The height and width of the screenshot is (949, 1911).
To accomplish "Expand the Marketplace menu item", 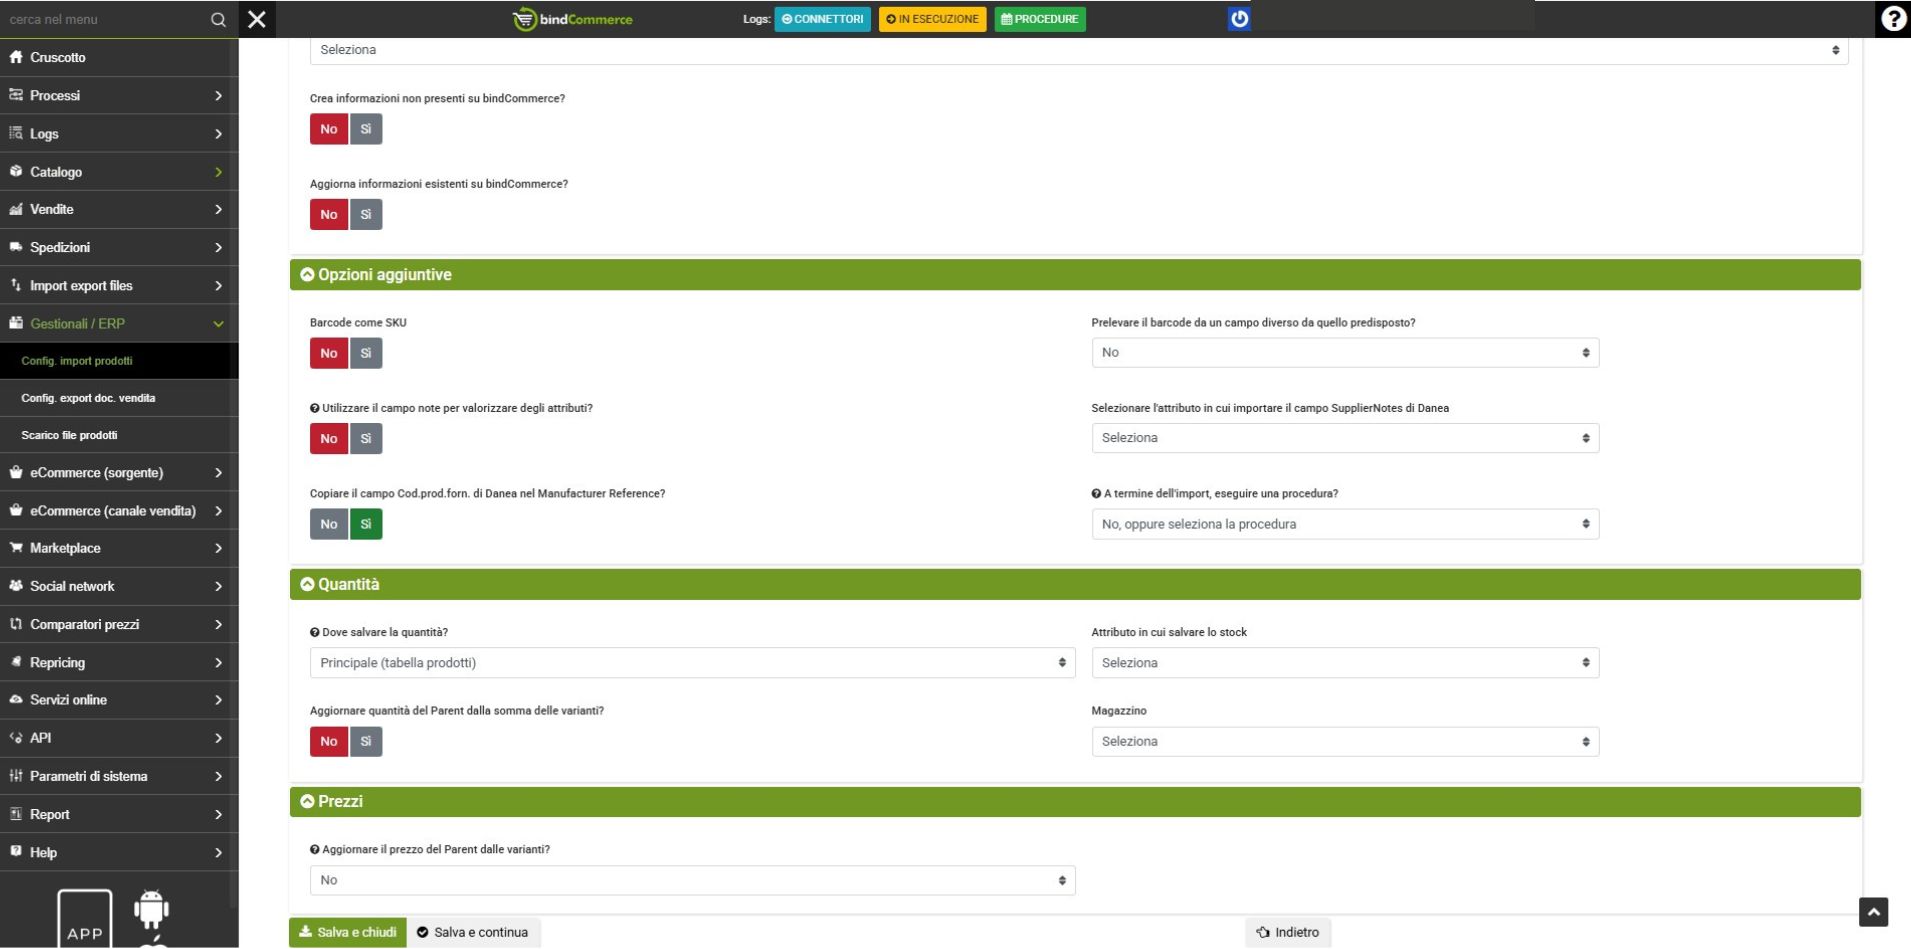I will point(118,548).
